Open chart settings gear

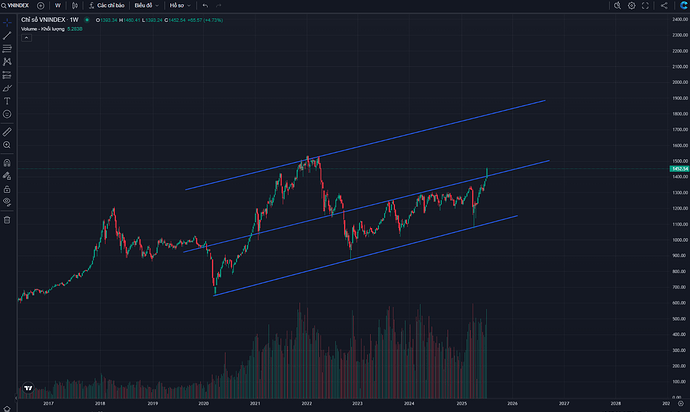click(x=631, y=5)
